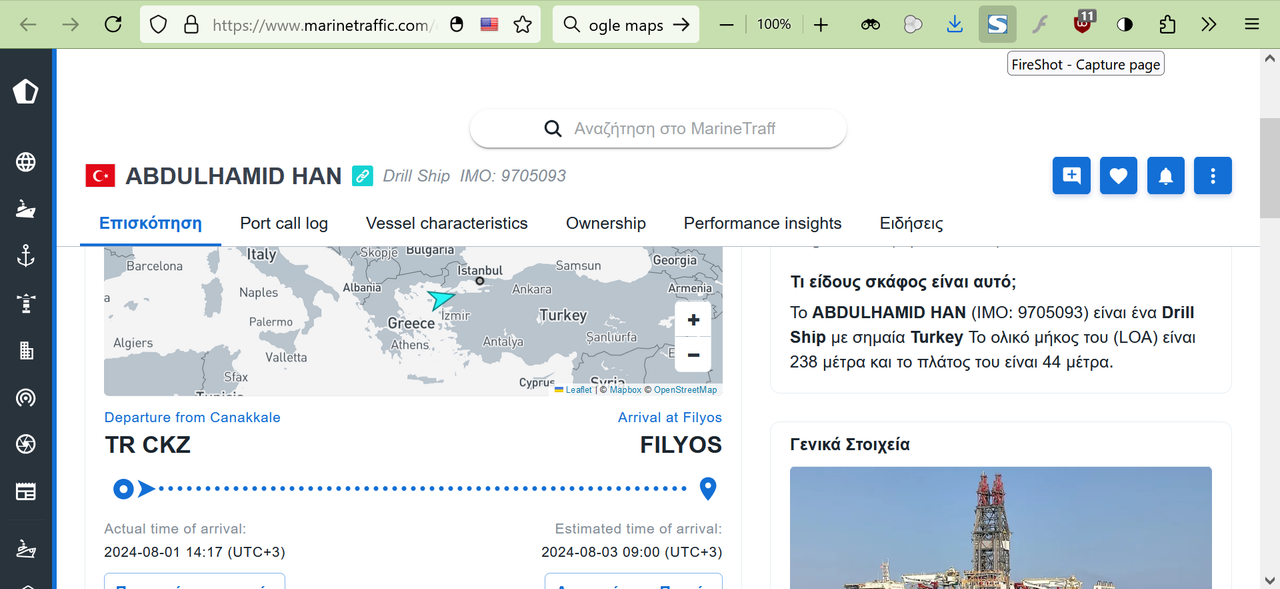Open Vessel characteristics tab
Image resolution: width=1280 pixels, height=589 pixels.
point(447,223)
